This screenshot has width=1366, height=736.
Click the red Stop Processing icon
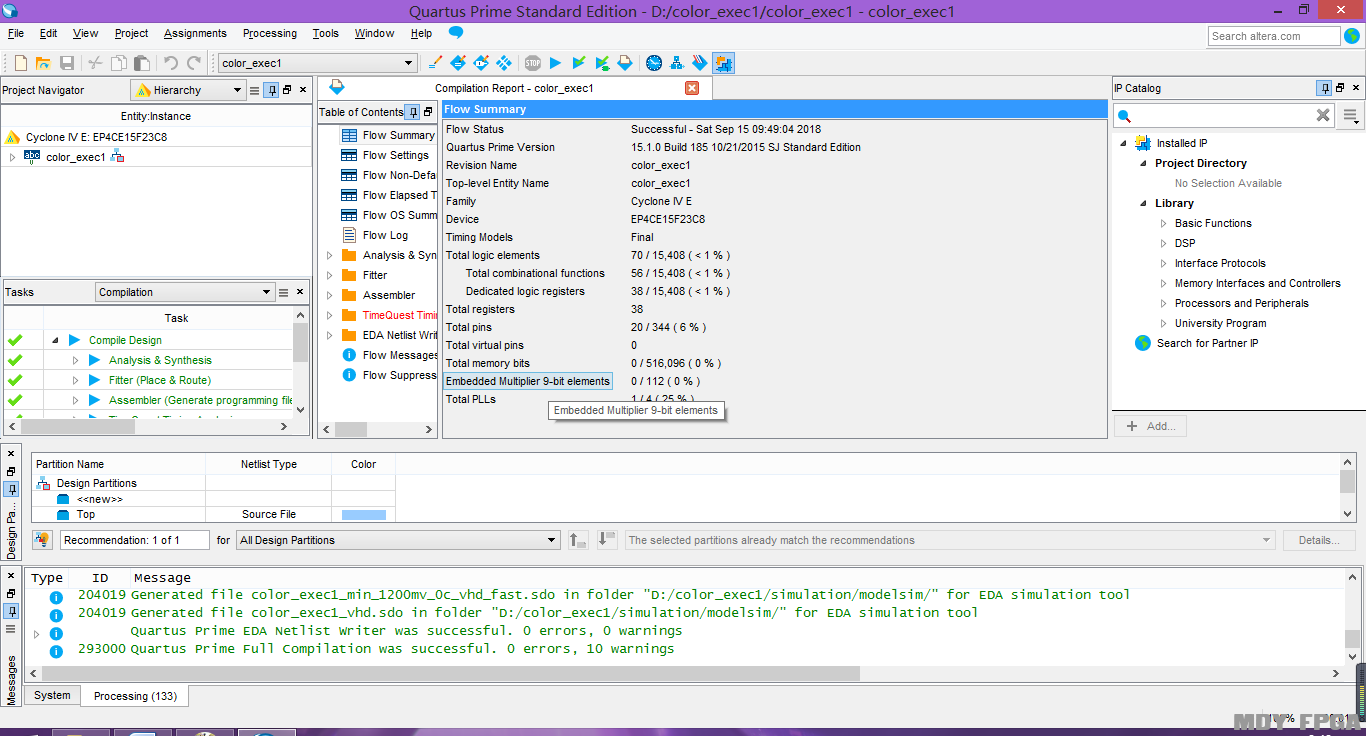point(532,63)
